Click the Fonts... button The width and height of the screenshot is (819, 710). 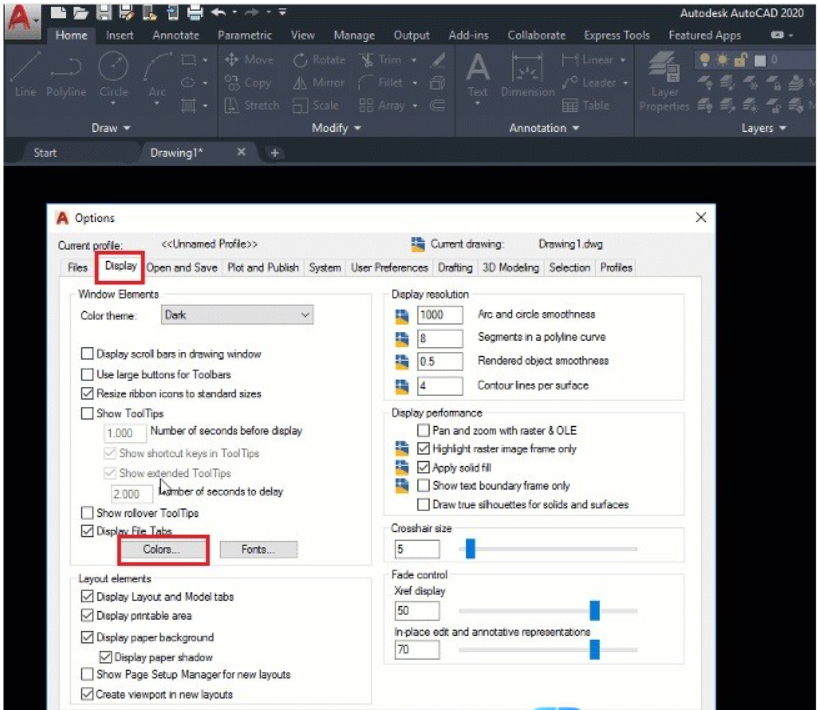(x=258, y=549)
